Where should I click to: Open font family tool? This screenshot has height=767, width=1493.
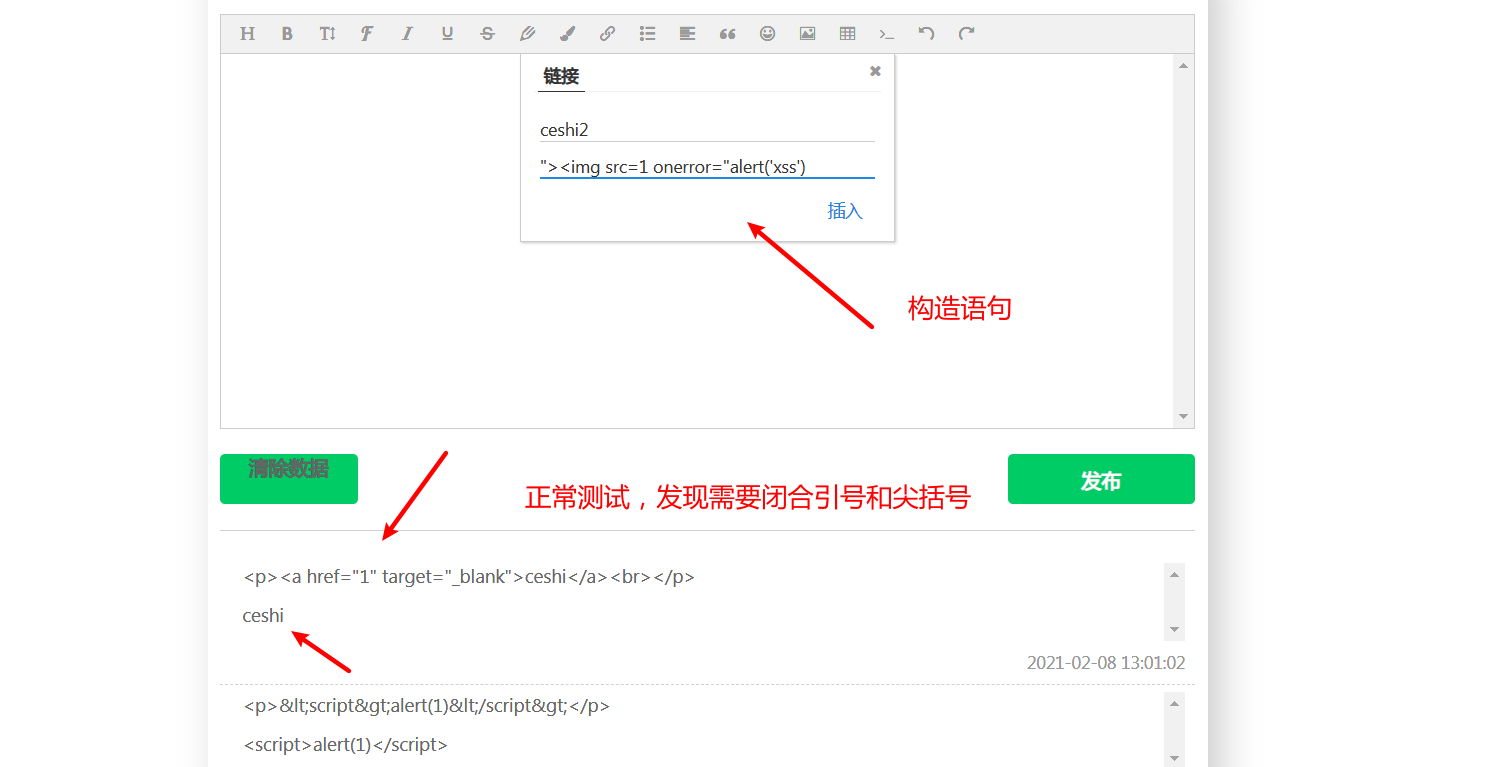[367, 34]
